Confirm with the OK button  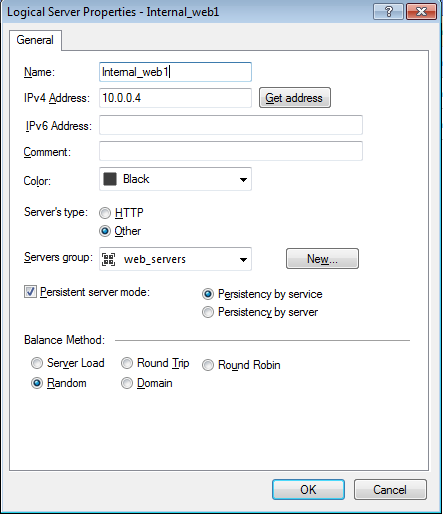(308, 490)
